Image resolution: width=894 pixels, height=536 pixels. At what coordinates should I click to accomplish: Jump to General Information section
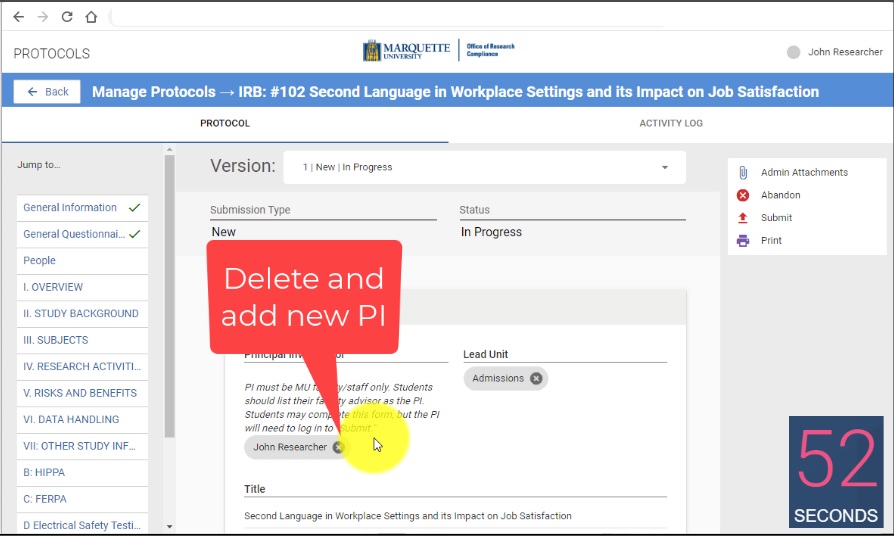70,208
